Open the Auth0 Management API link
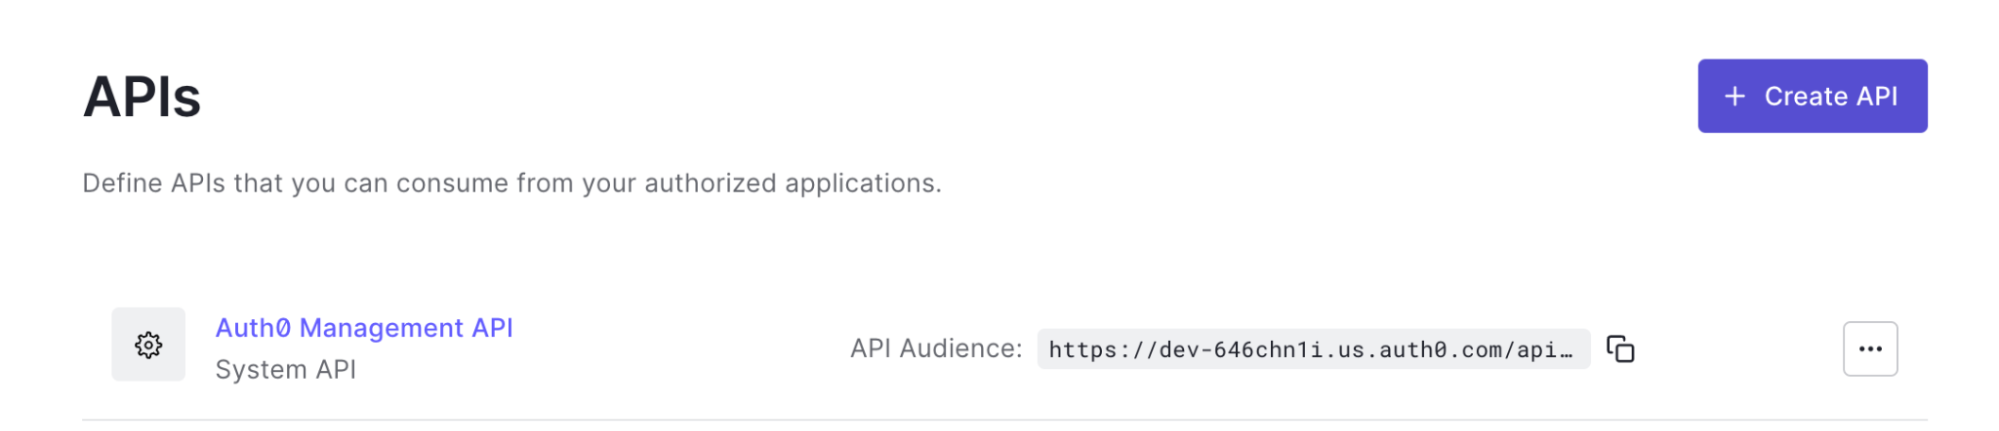Image resolution: width=1999 pixels, height=431 pixels. pyautogui.click(x=364, y=328)
